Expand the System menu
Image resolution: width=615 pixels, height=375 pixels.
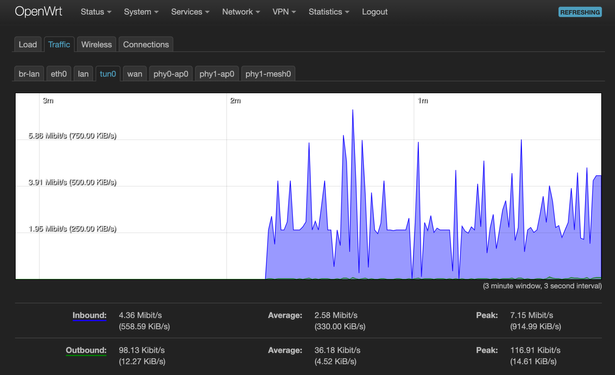141,12
